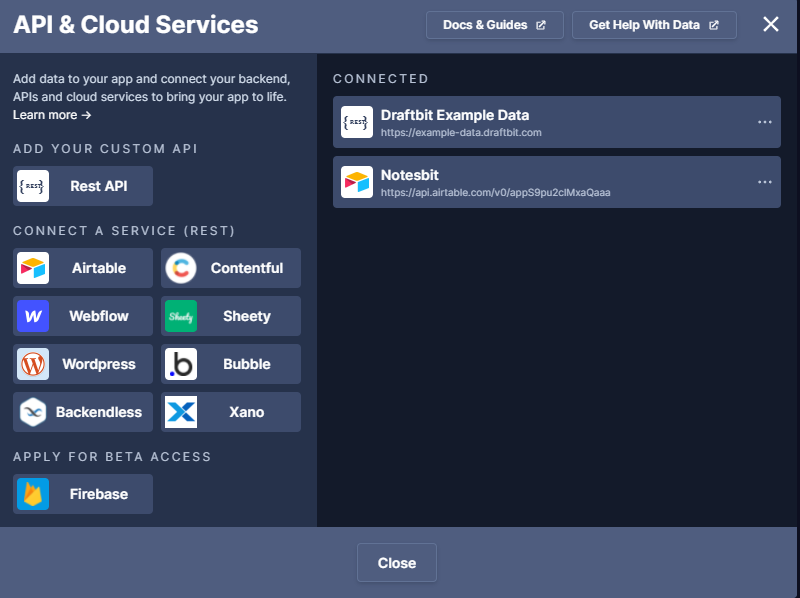This screenshot has width=800, height=598.
Task: Click the Wordpress logo icon
Action: click(x=33, y=364)
